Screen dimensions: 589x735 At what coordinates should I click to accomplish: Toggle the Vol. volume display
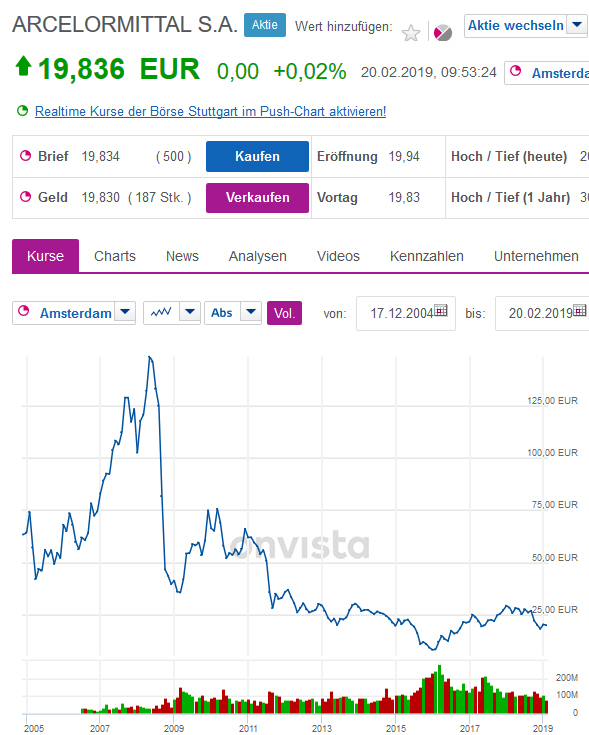pyautogui.click(x=284, y=313)
